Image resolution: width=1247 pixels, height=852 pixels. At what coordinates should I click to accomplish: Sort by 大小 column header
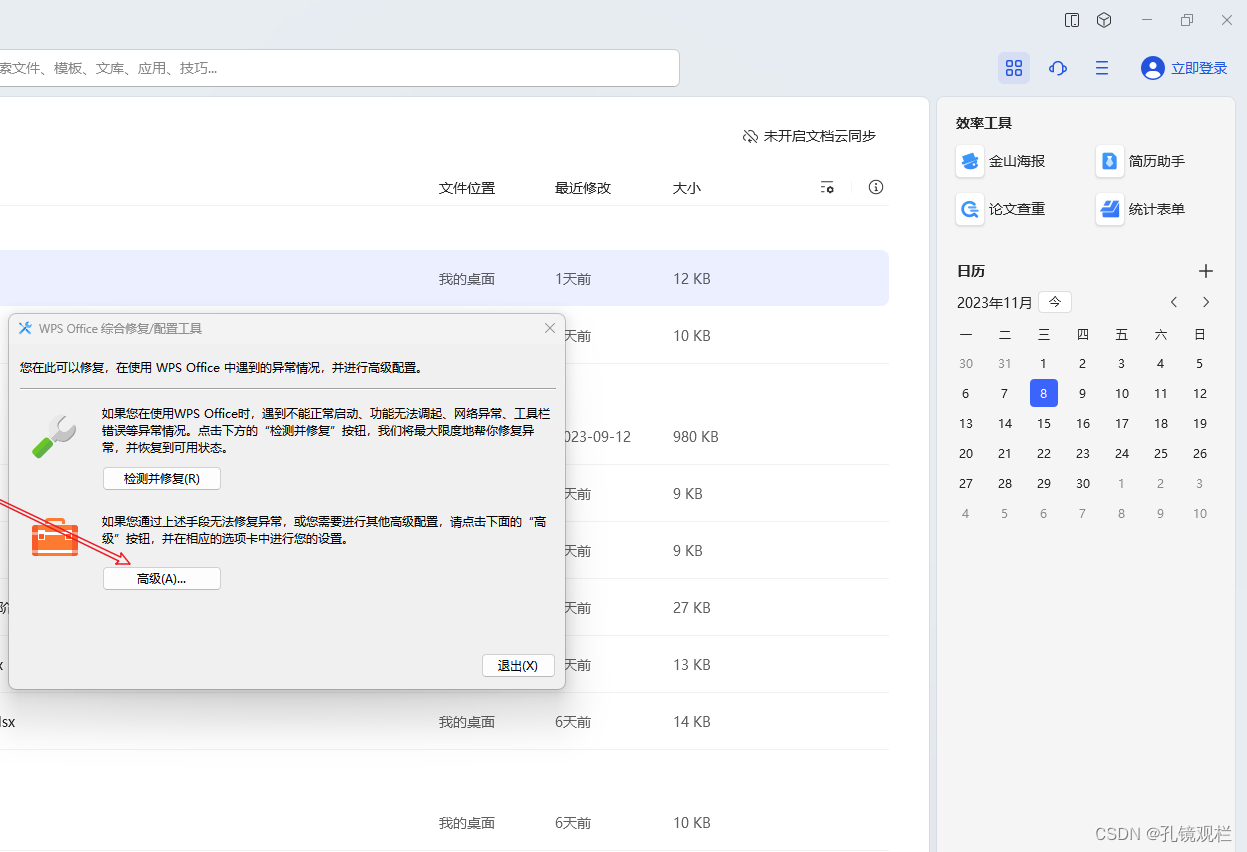tap(687, 188)
